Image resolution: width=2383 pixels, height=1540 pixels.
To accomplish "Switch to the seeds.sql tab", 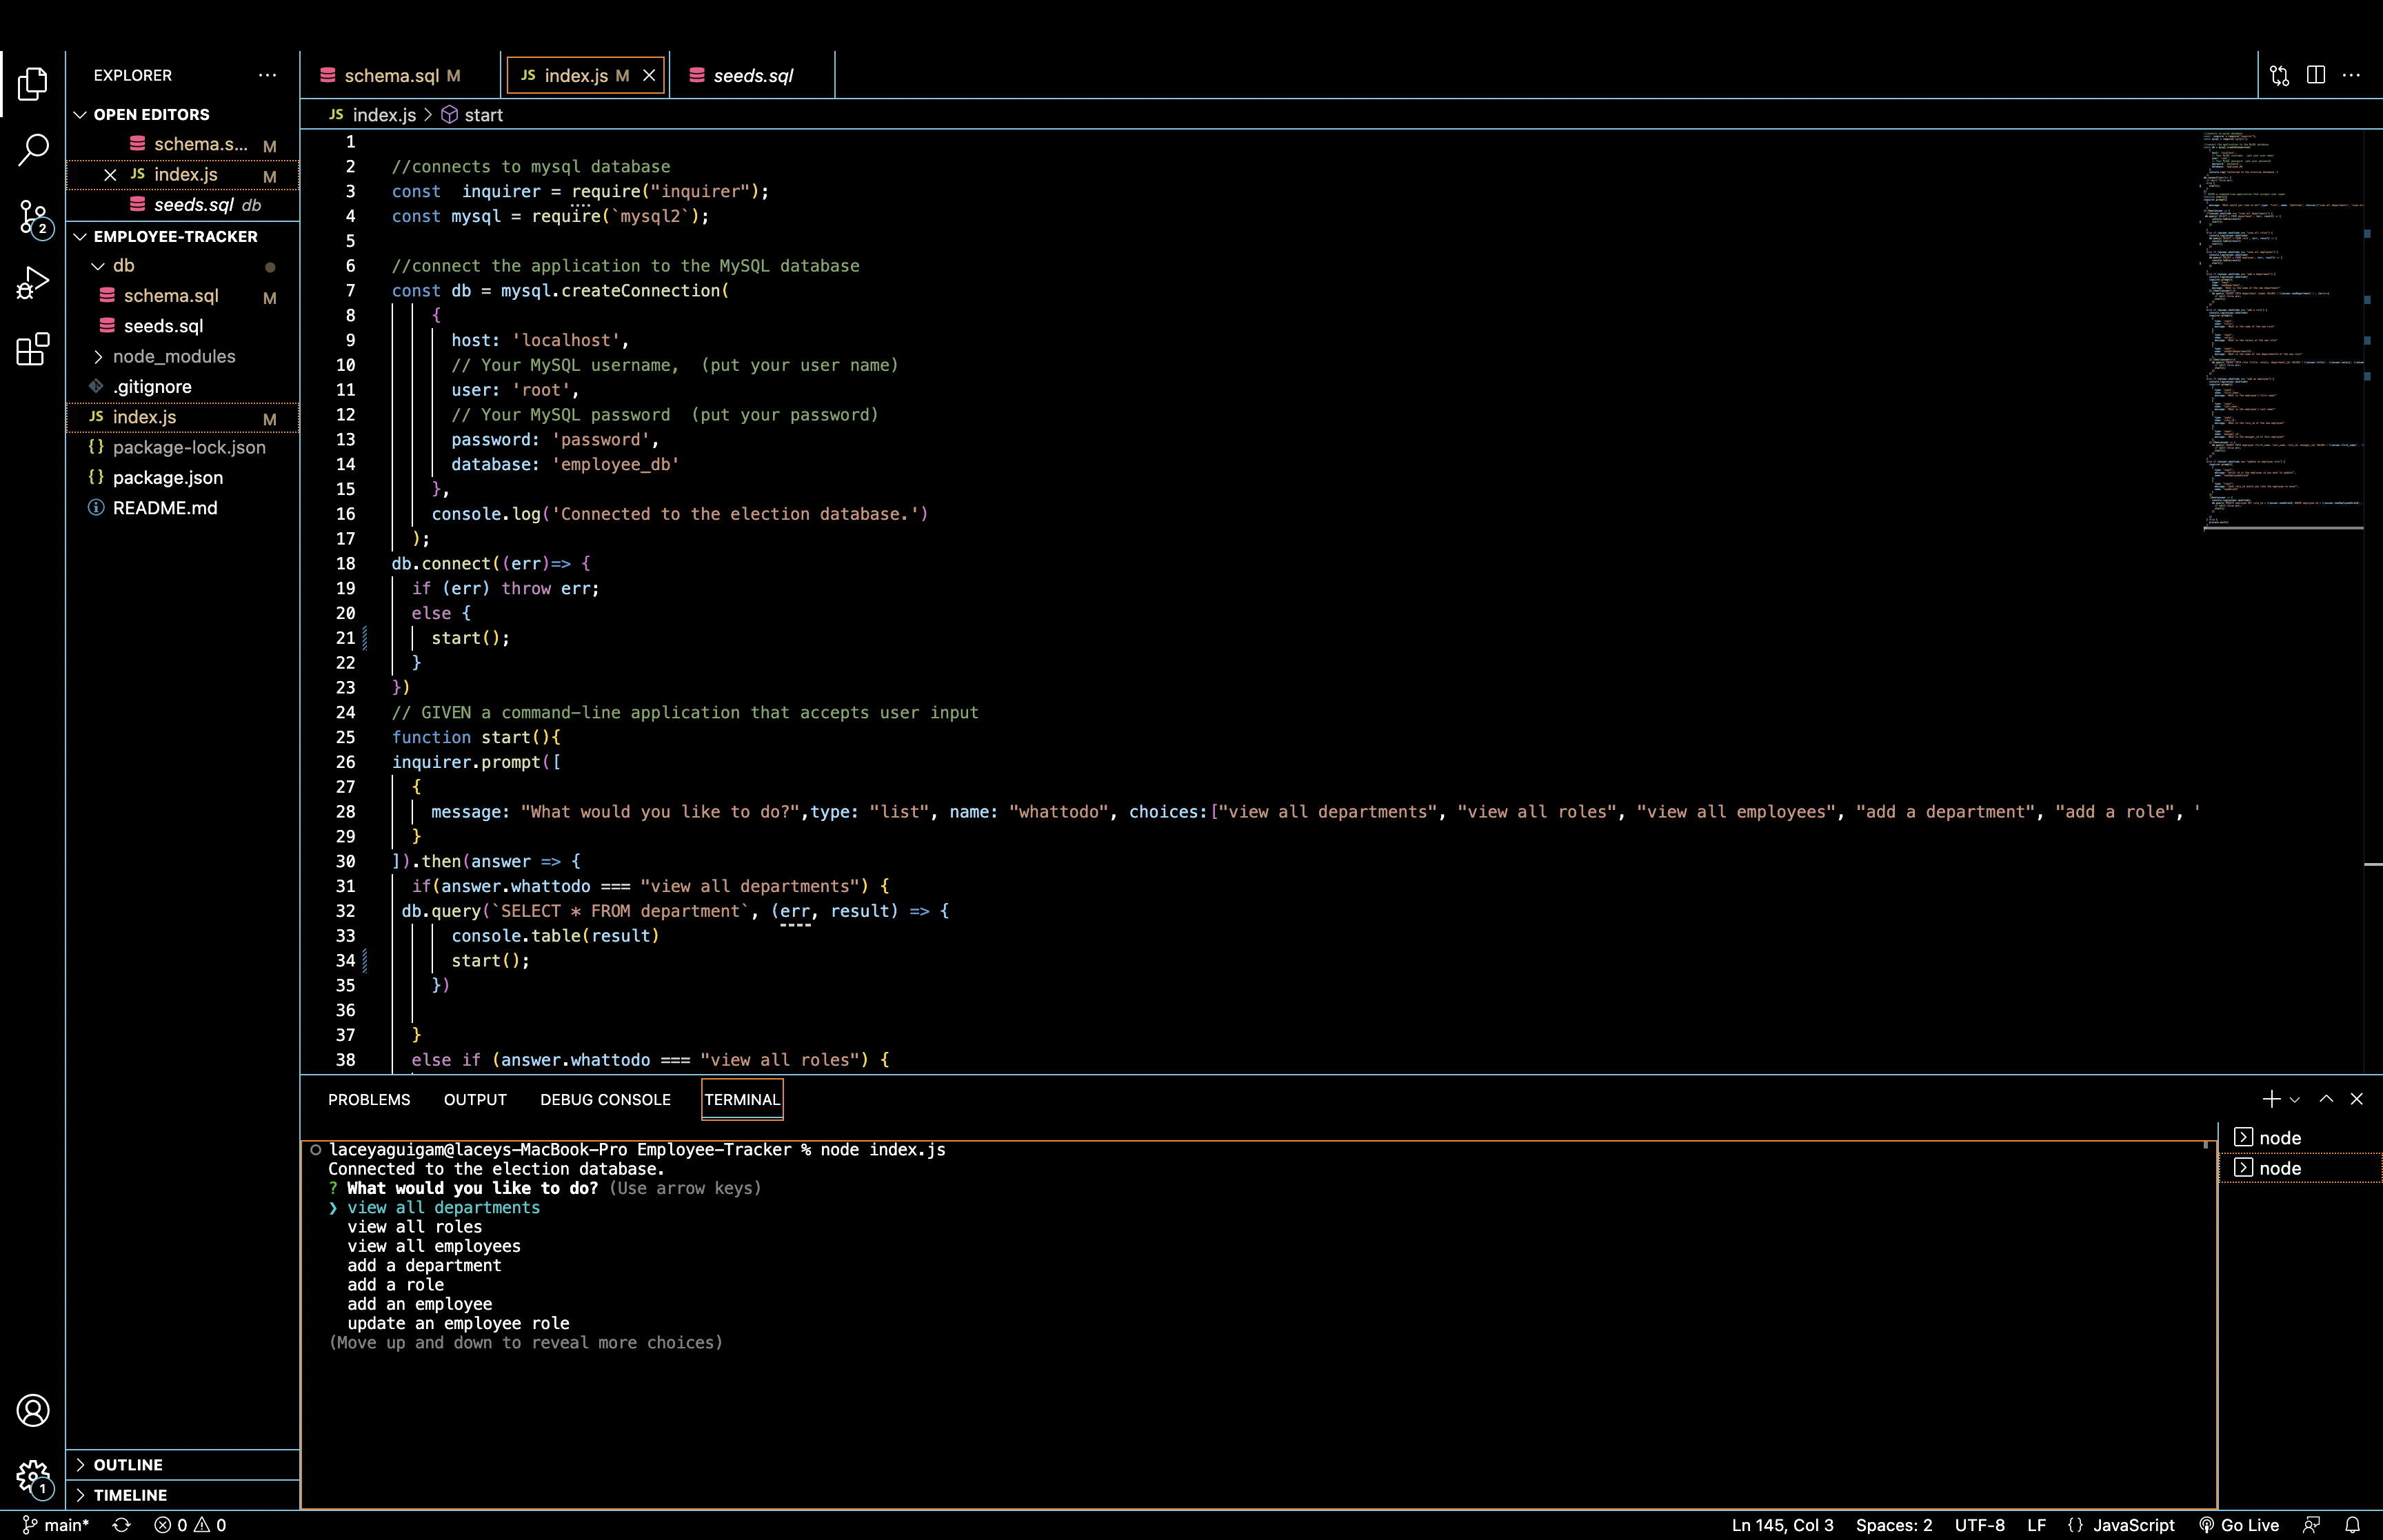I will click(x=751, y=75).
